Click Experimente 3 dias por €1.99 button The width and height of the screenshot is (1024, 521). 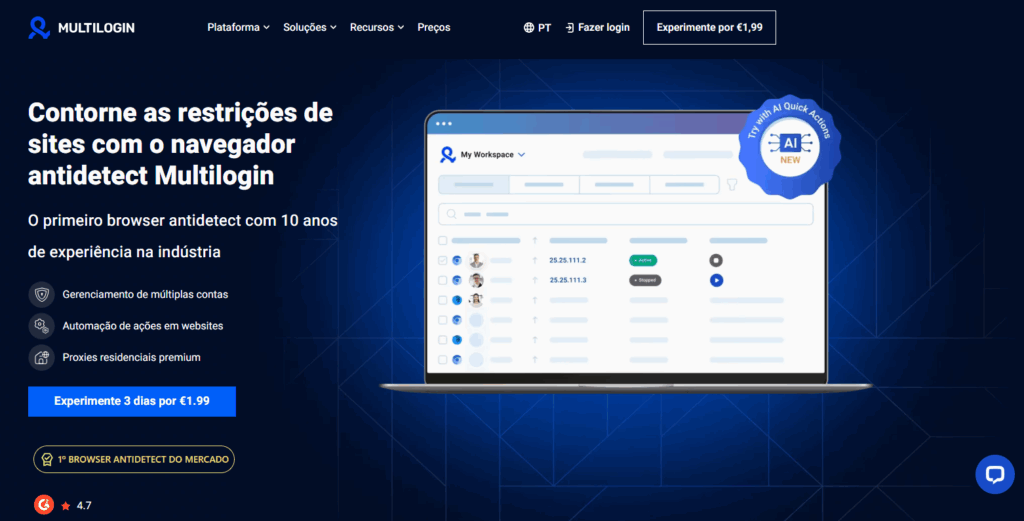click(x=132, y=401)
